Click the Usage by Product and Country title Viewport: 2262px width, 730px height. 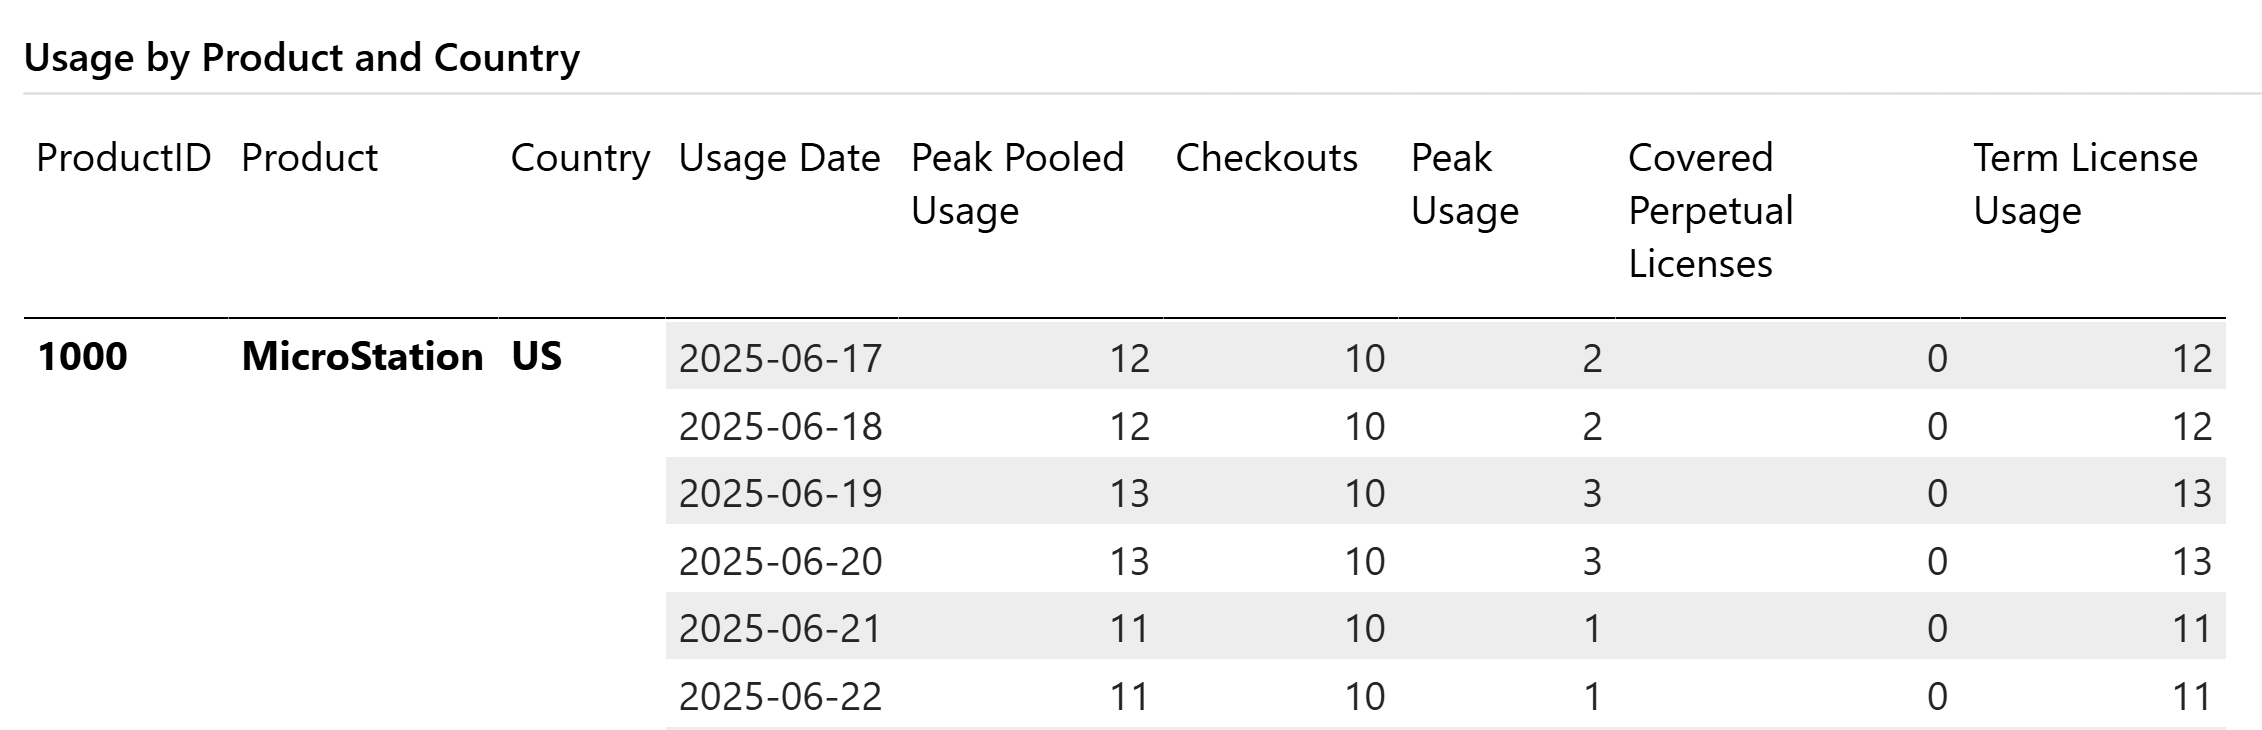[301, 58]
